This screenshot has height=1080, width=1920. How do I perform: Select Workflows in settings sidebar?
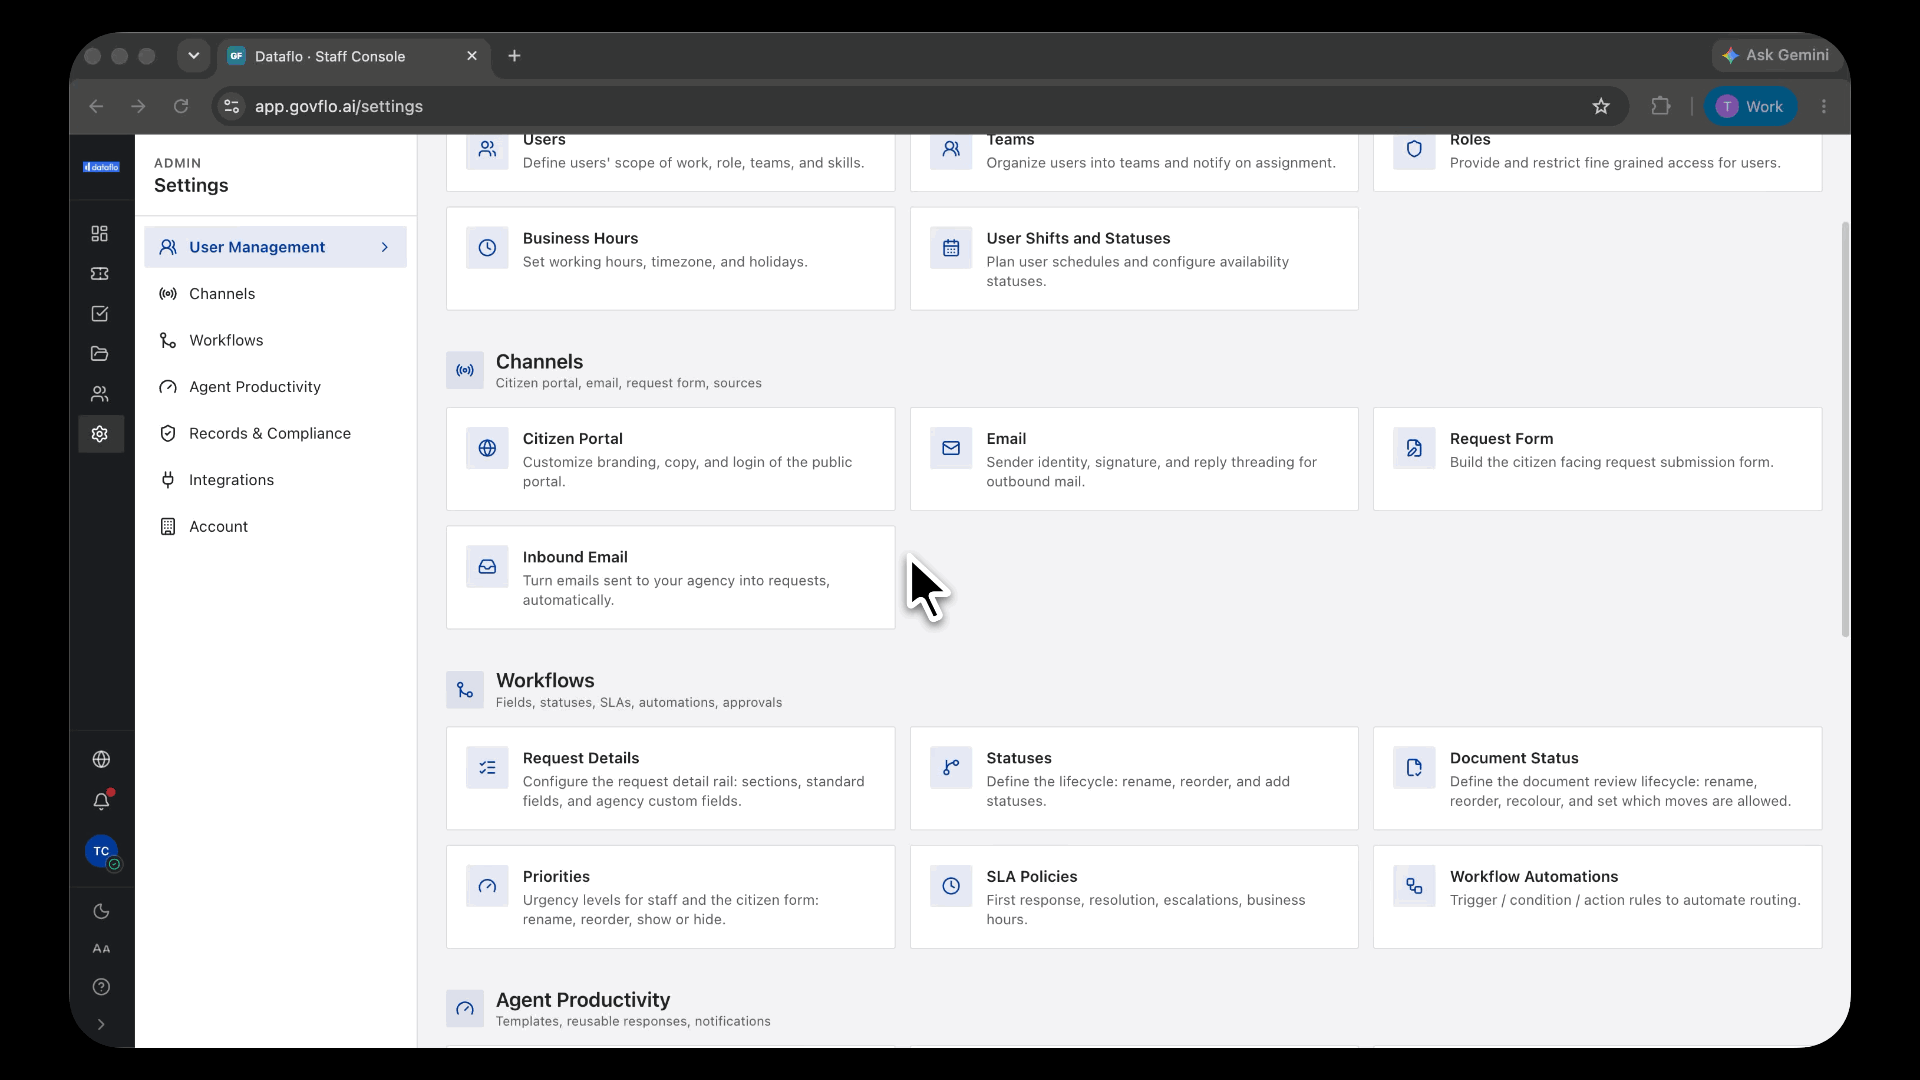pyautogui.click(x=275, y=340)
